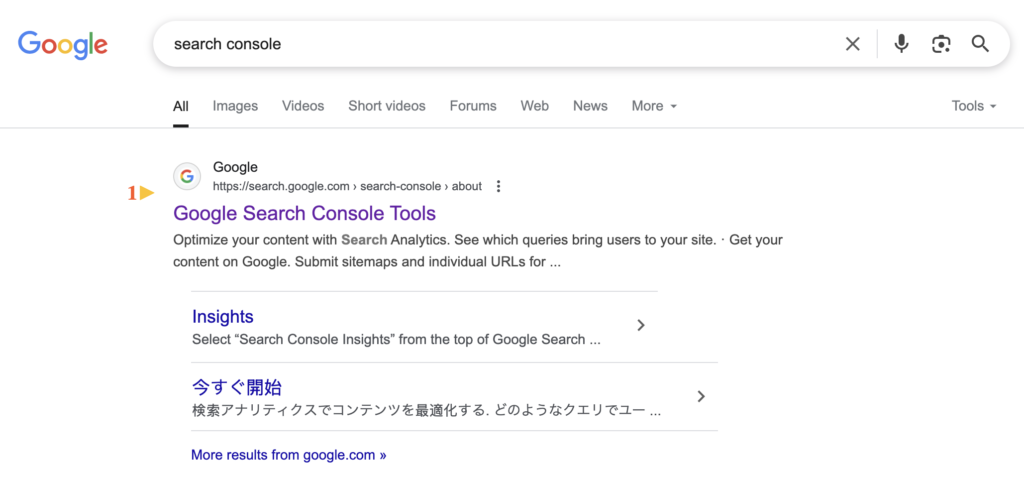Image resolution: width=1024 pixels, height=481 pixels.
Task: Expand the More dropdown
Action: pos(654,106)
